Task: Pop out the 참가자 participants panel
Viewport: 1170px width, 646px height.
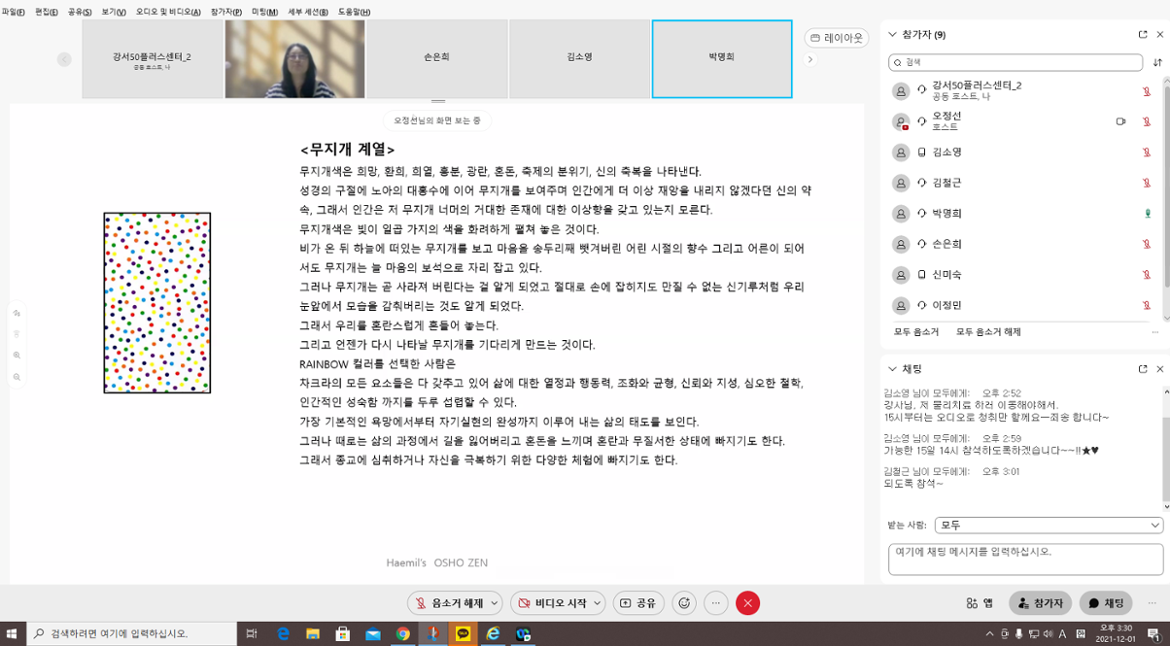Action: 1143,35
